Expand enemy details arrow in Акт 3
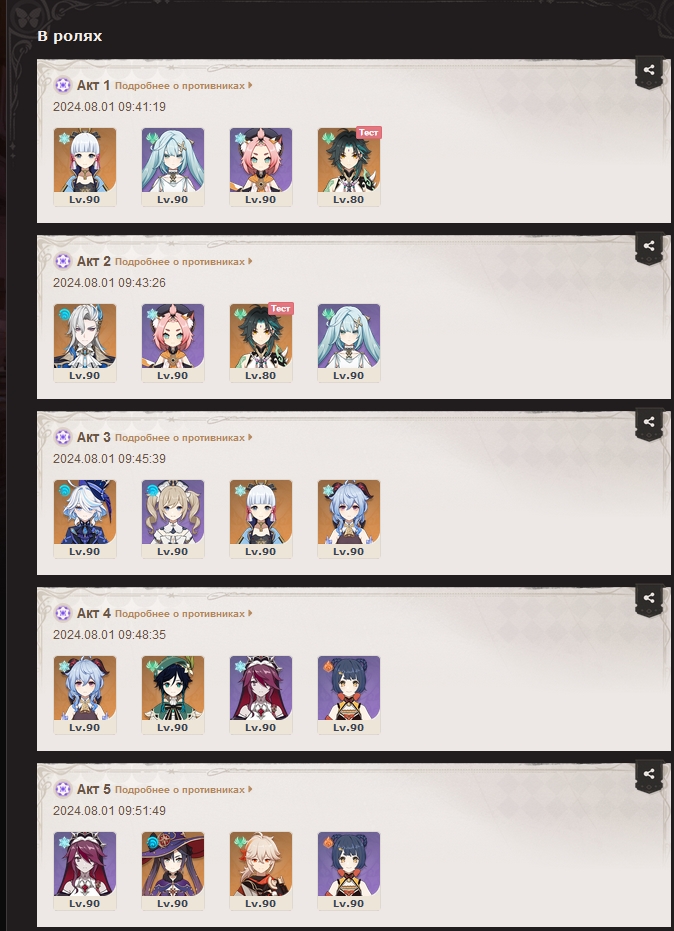This screenshot has width=674, height=931. pos(250,438)
